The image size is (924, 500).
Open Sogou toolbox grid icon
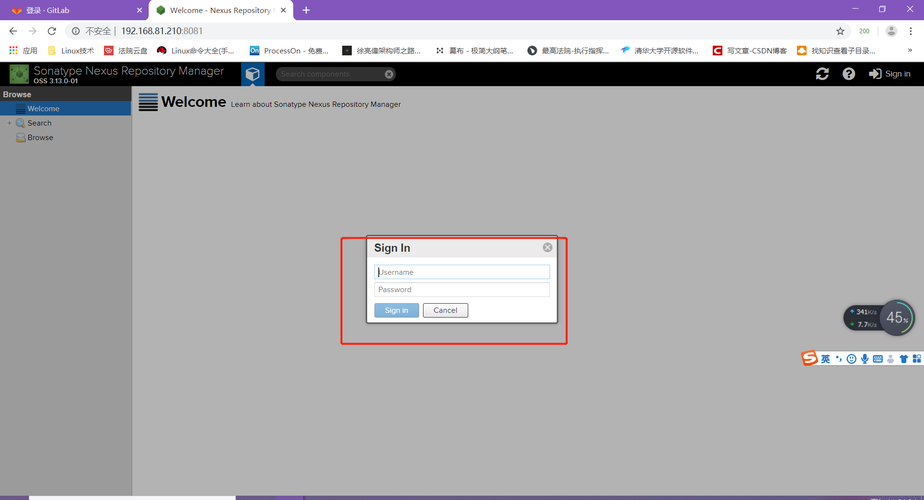916,358
